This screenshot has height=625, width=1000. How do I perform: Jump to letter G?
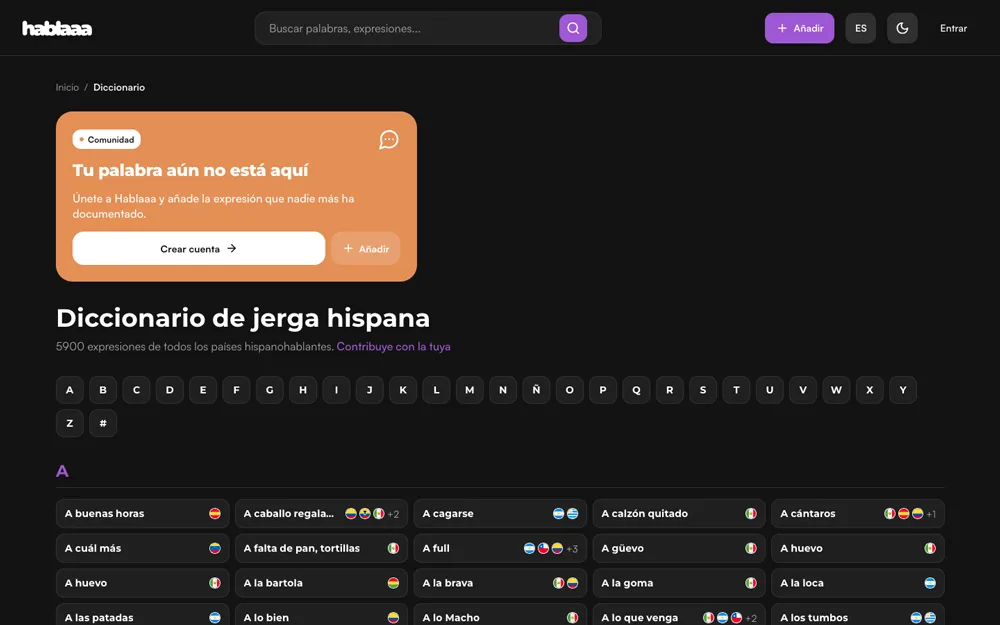tap(269, 390)
